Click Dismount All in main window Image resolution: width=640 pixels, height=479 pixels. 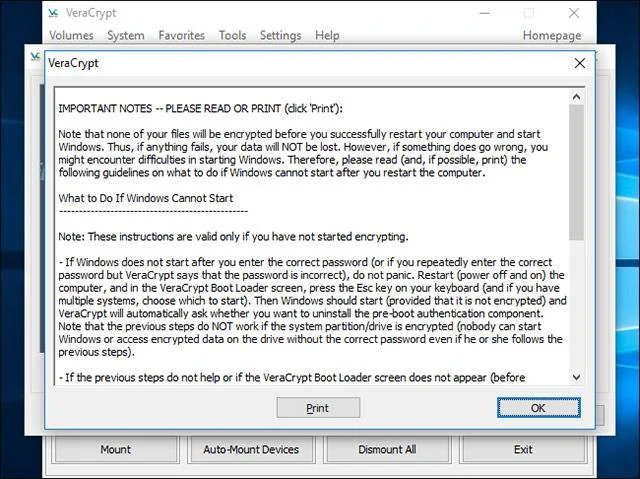[387, 450]
